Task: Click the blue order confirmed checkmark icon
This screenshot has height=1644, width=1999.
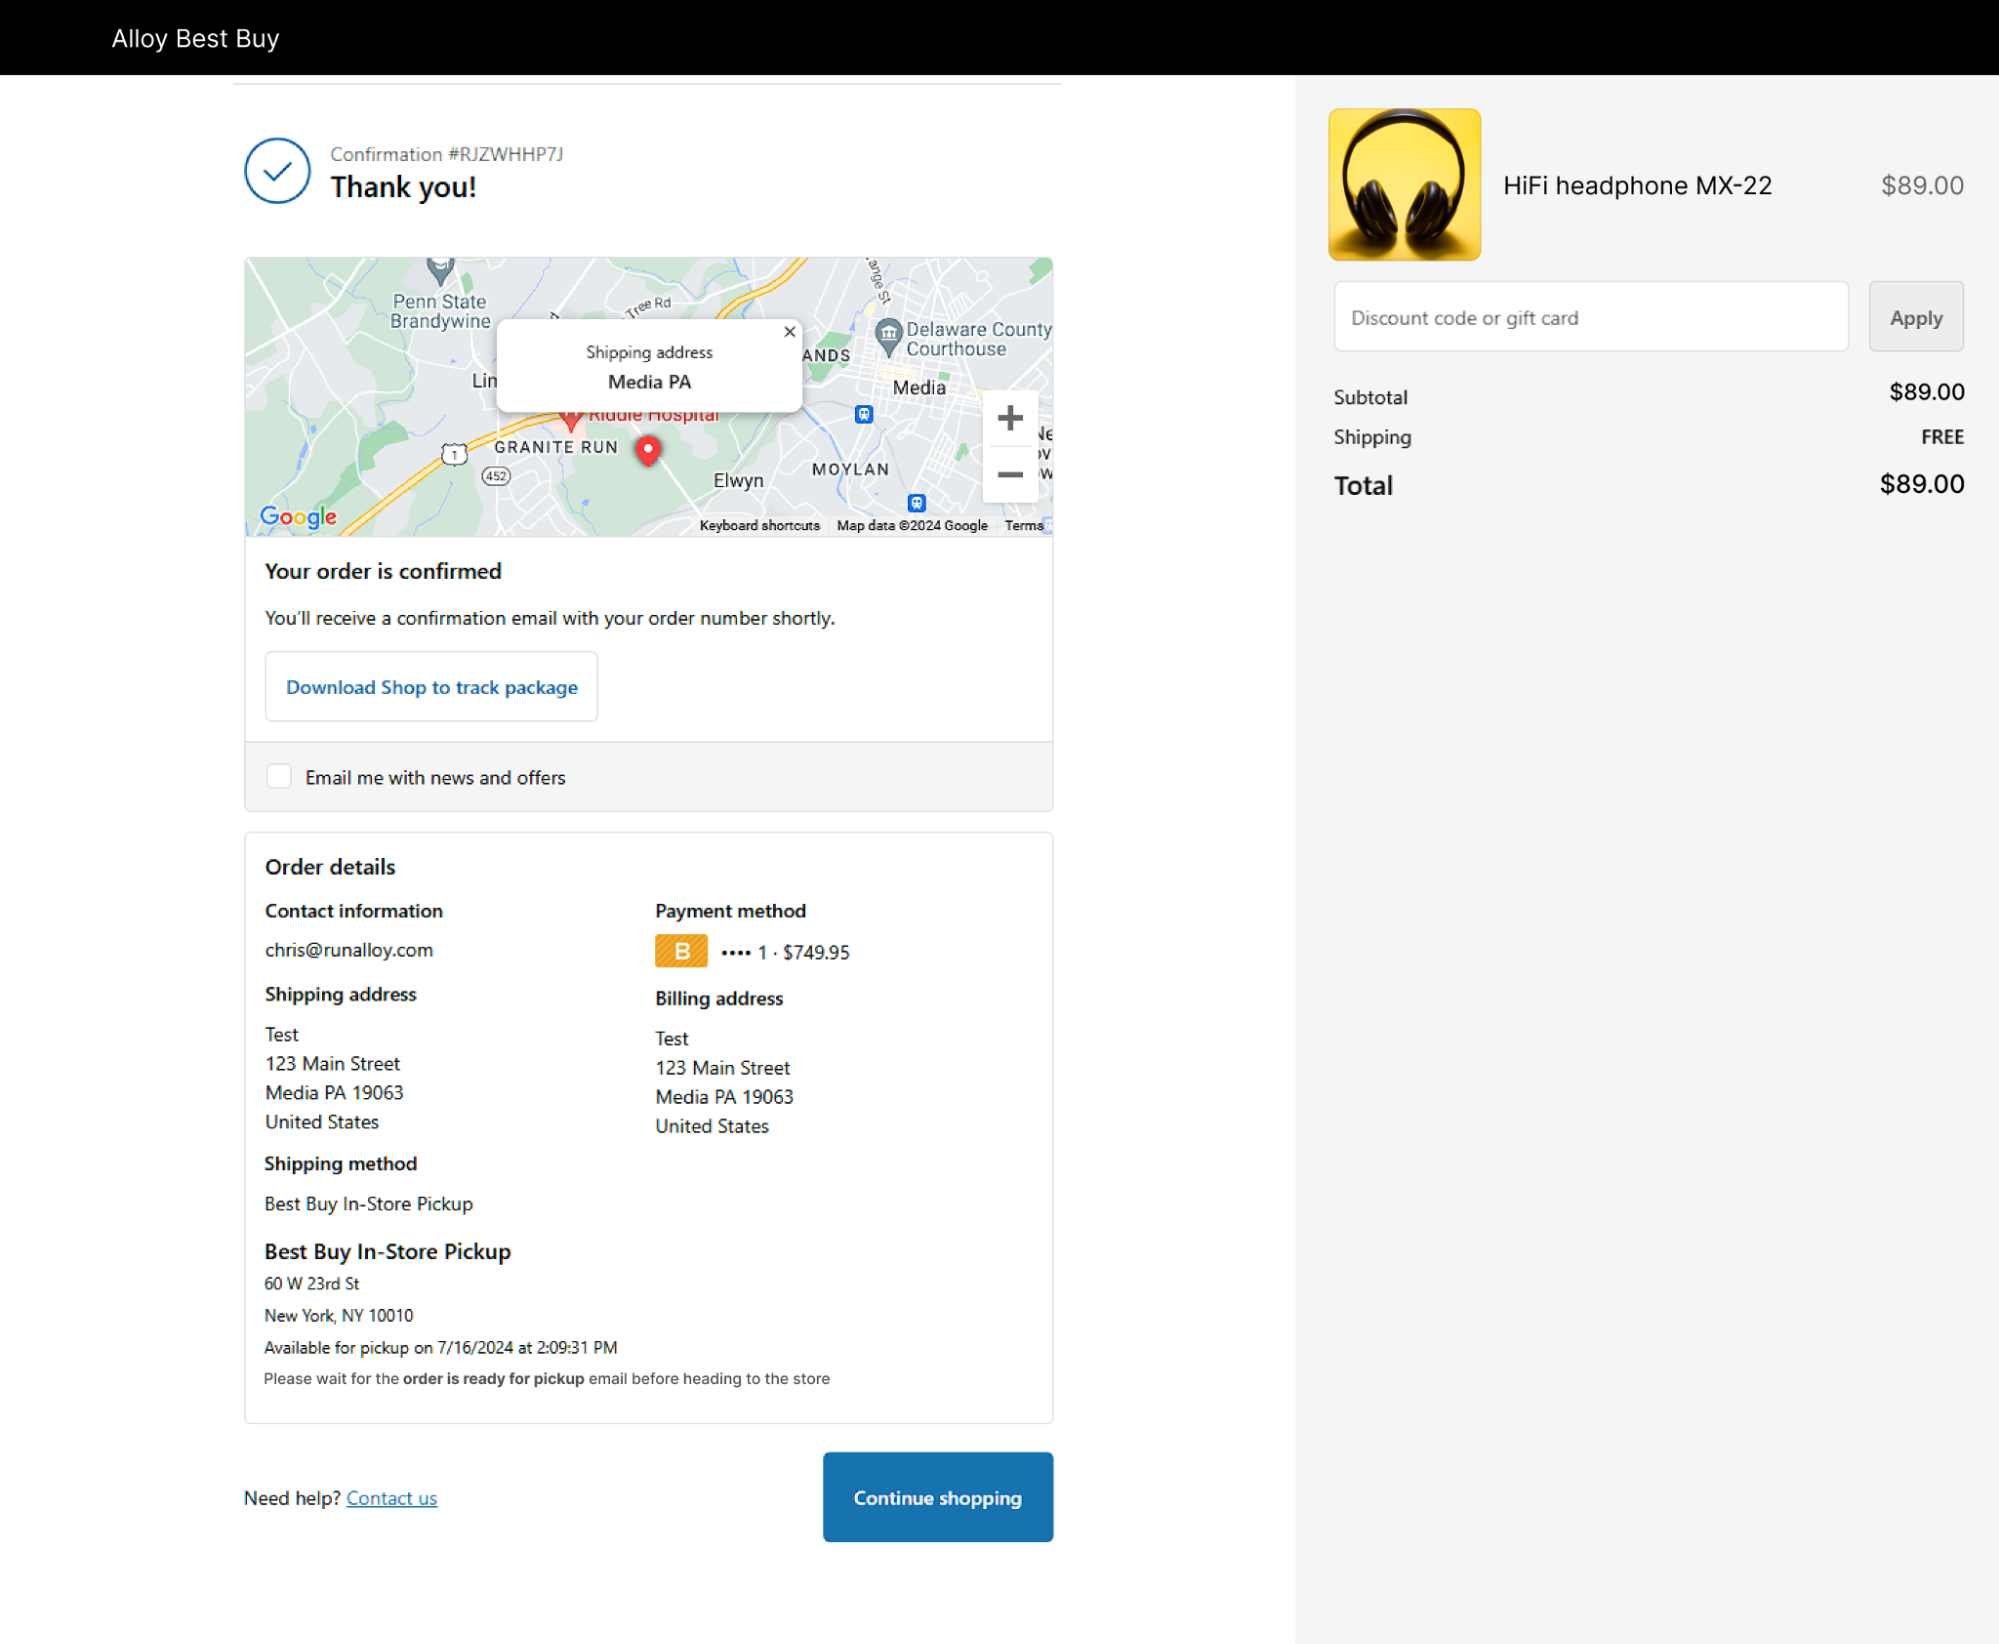Action: pos(277,171)
